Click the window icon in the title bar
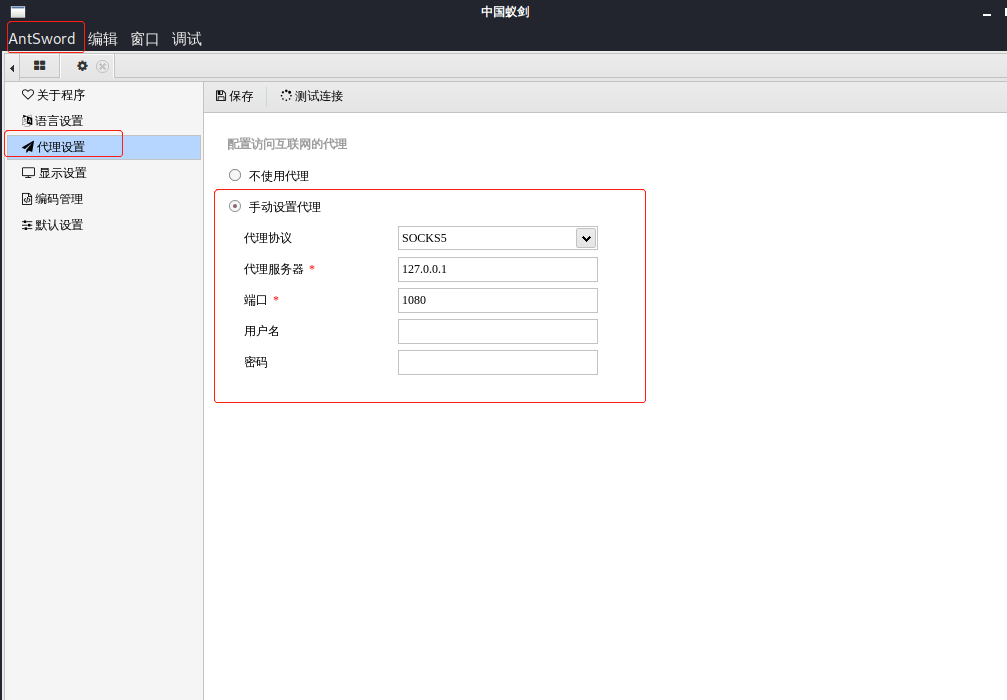 point(18,12)
